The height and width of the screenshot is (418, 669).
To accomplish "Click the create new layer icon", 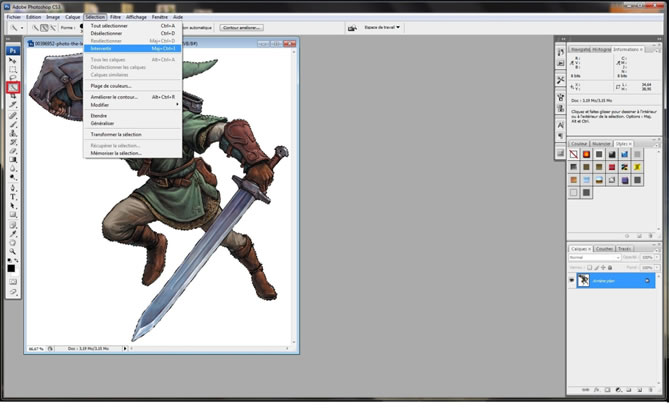I will 640,390.
